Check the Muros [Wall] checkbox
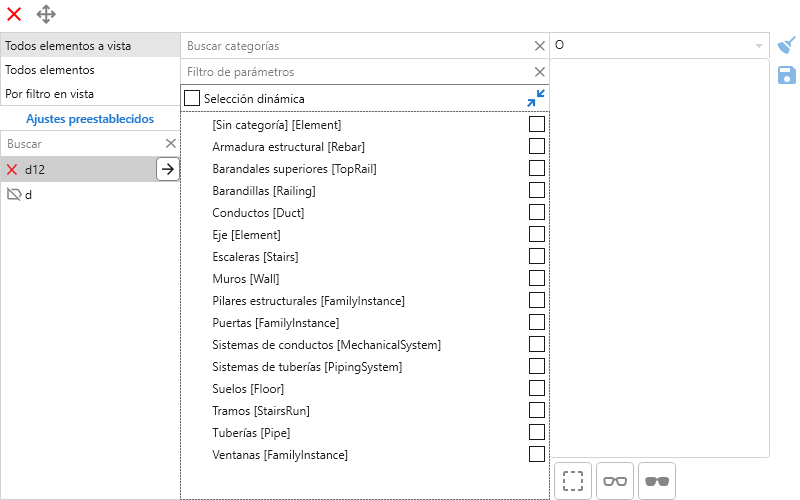Image resolution: width=800 pixels, height=500 pixels. click(537, 278)
